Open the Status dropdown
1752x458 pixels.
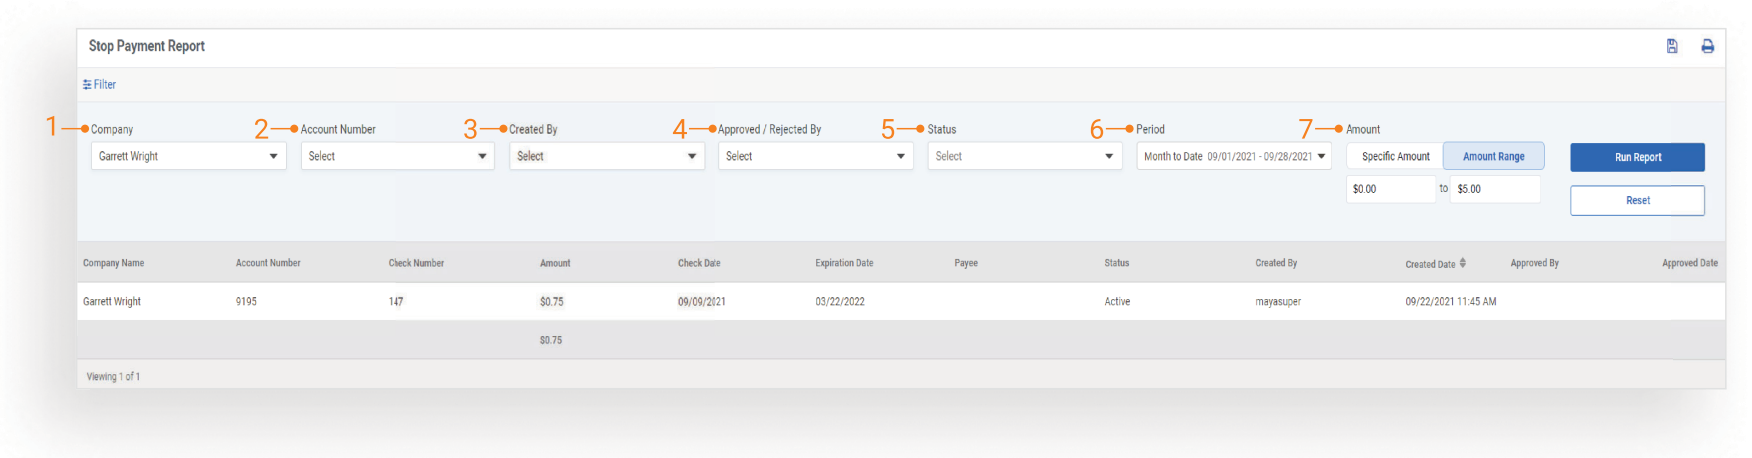point(1024,156)
